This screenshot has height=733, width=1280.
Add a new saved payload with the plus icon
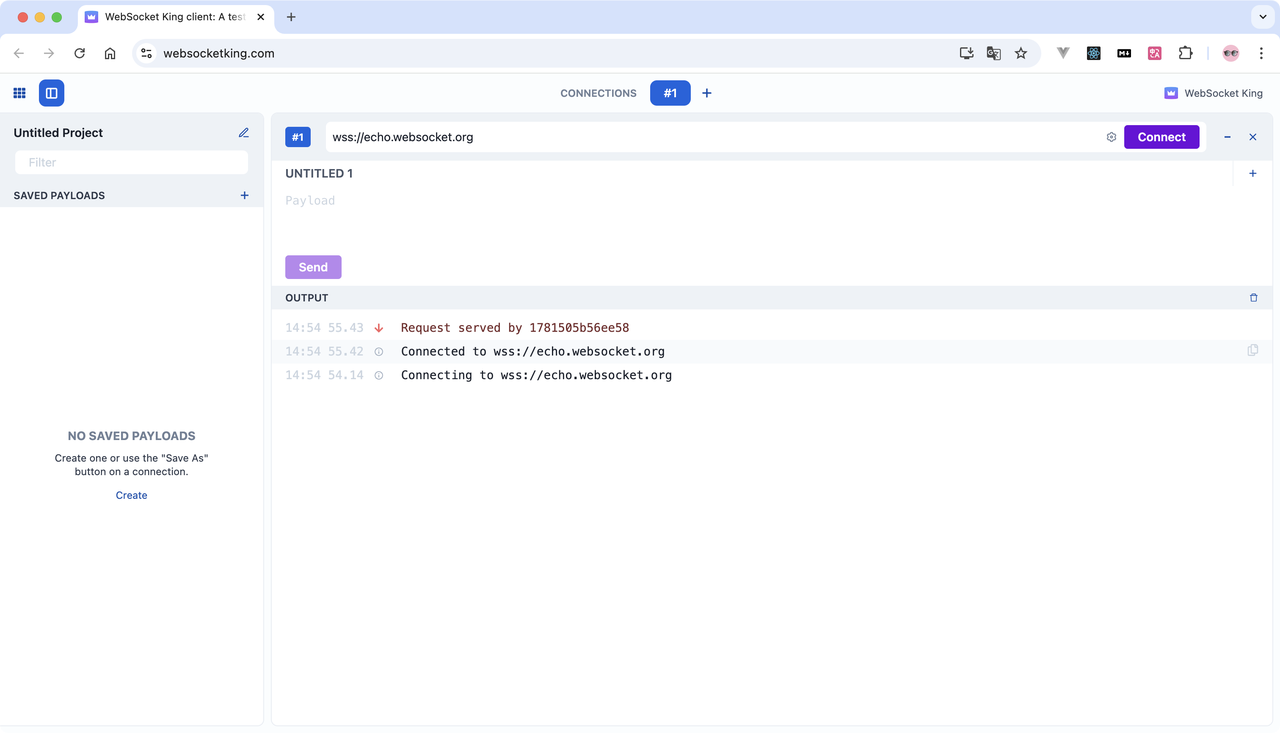click(244, 195)
